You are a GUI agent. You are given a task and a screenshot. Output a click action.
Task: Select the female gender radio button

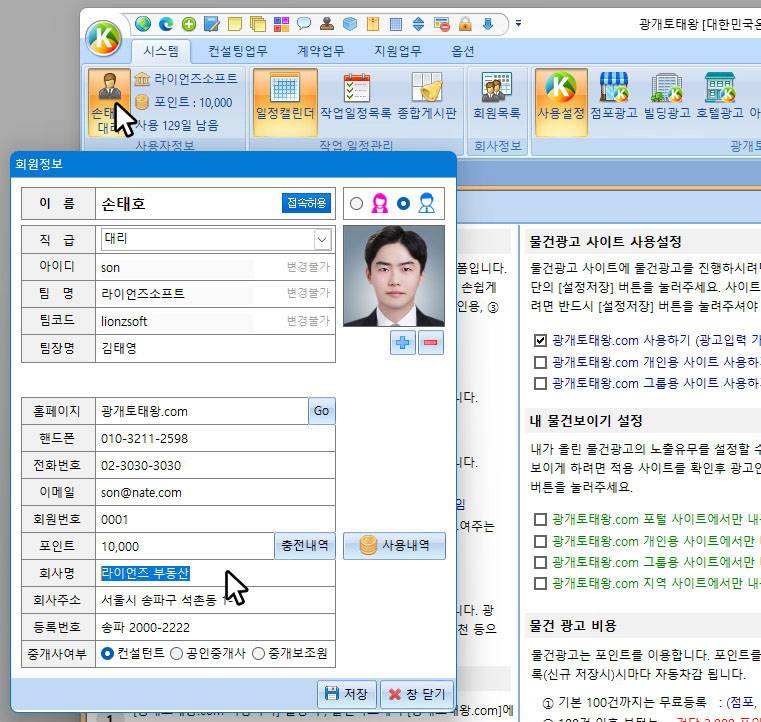(x=356, y=203)
